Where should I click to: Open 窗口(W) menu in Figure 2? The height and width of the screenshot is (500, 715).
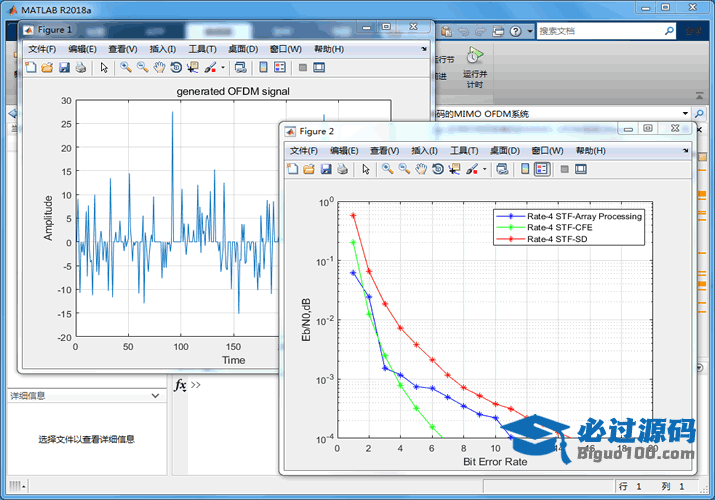pos(547,151)
